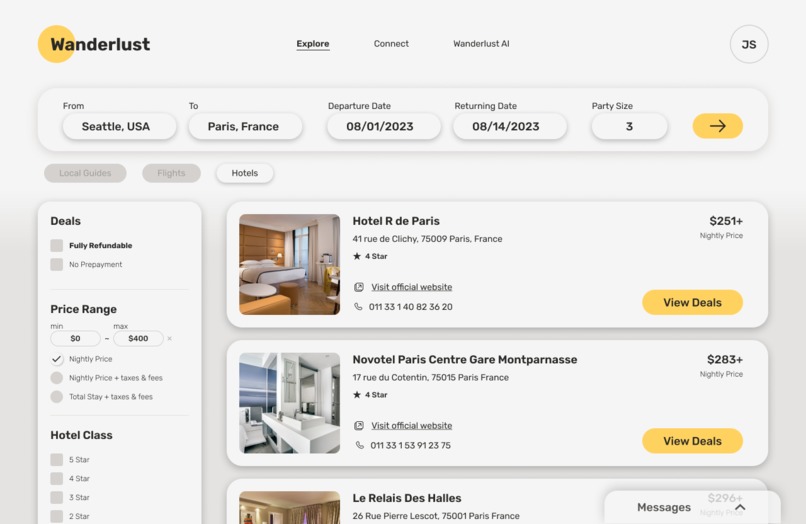The width and height of the screenshot is (806, 524).
Task: Open Returning Date field 08/14/2023
Action: coord(509,127)
